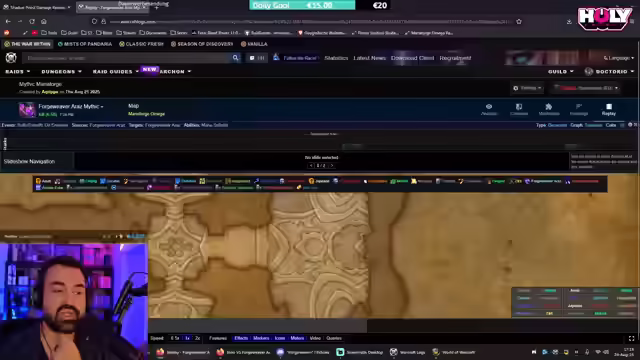Open the Analyze view eye icon
Viewport: 640px width, 360px height.
(489, 107)
